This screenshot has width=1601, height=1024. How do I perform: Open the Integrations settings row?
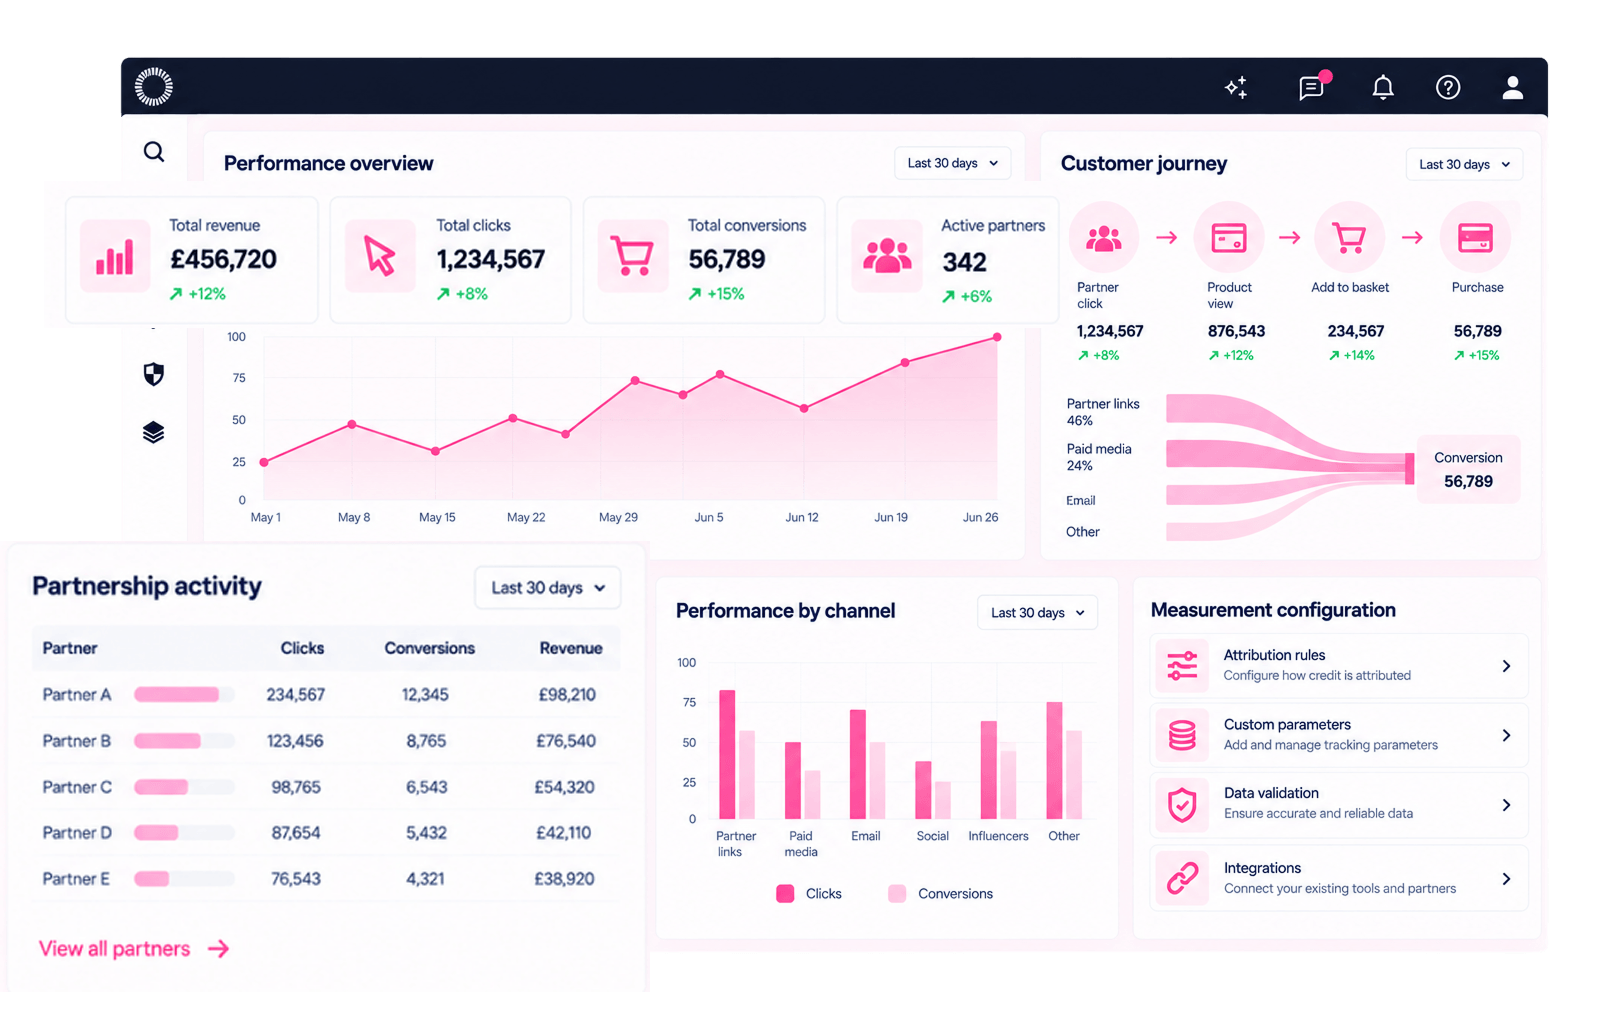1339,878
